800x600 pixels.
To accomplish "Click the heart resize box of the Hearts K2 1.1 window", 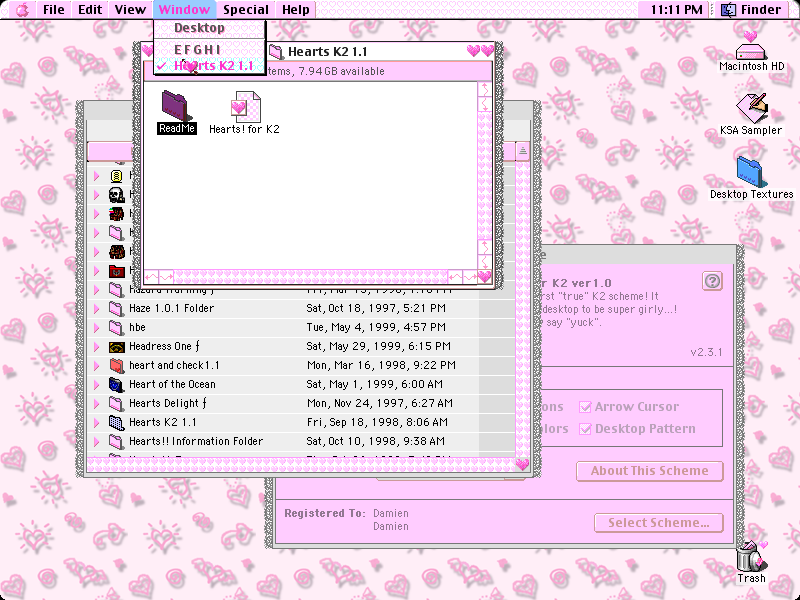I will click(485, 277).
